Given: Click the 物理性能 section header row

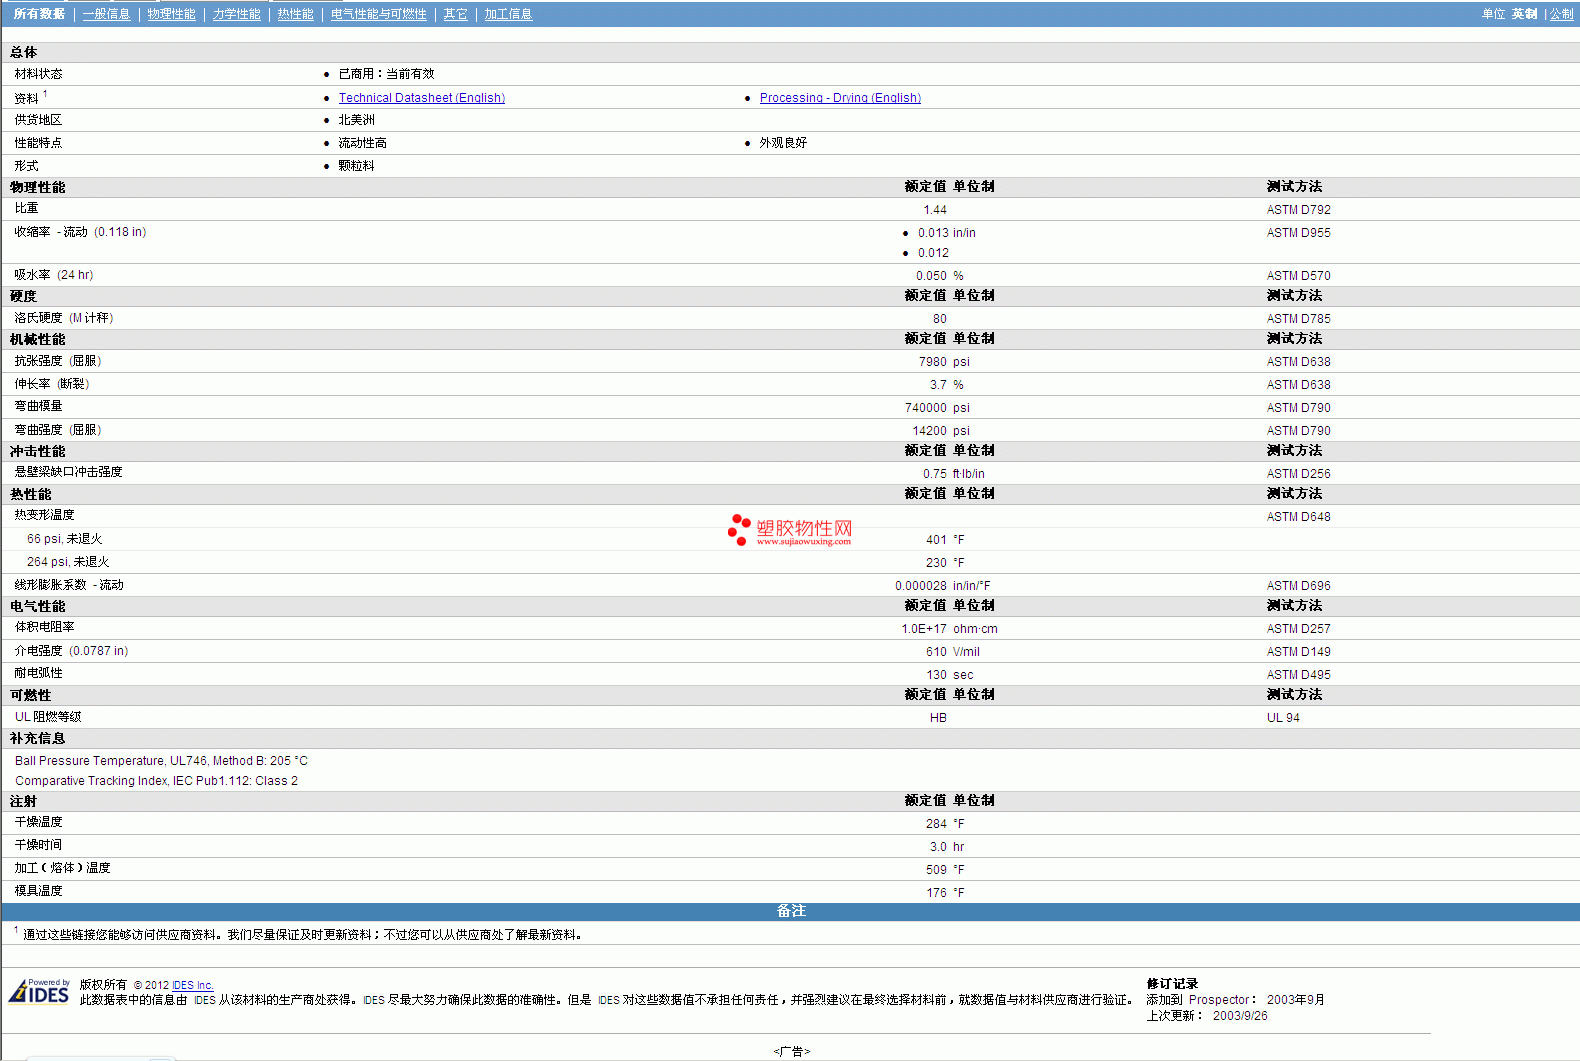Looking at the screenshot, I should (38, 187).
